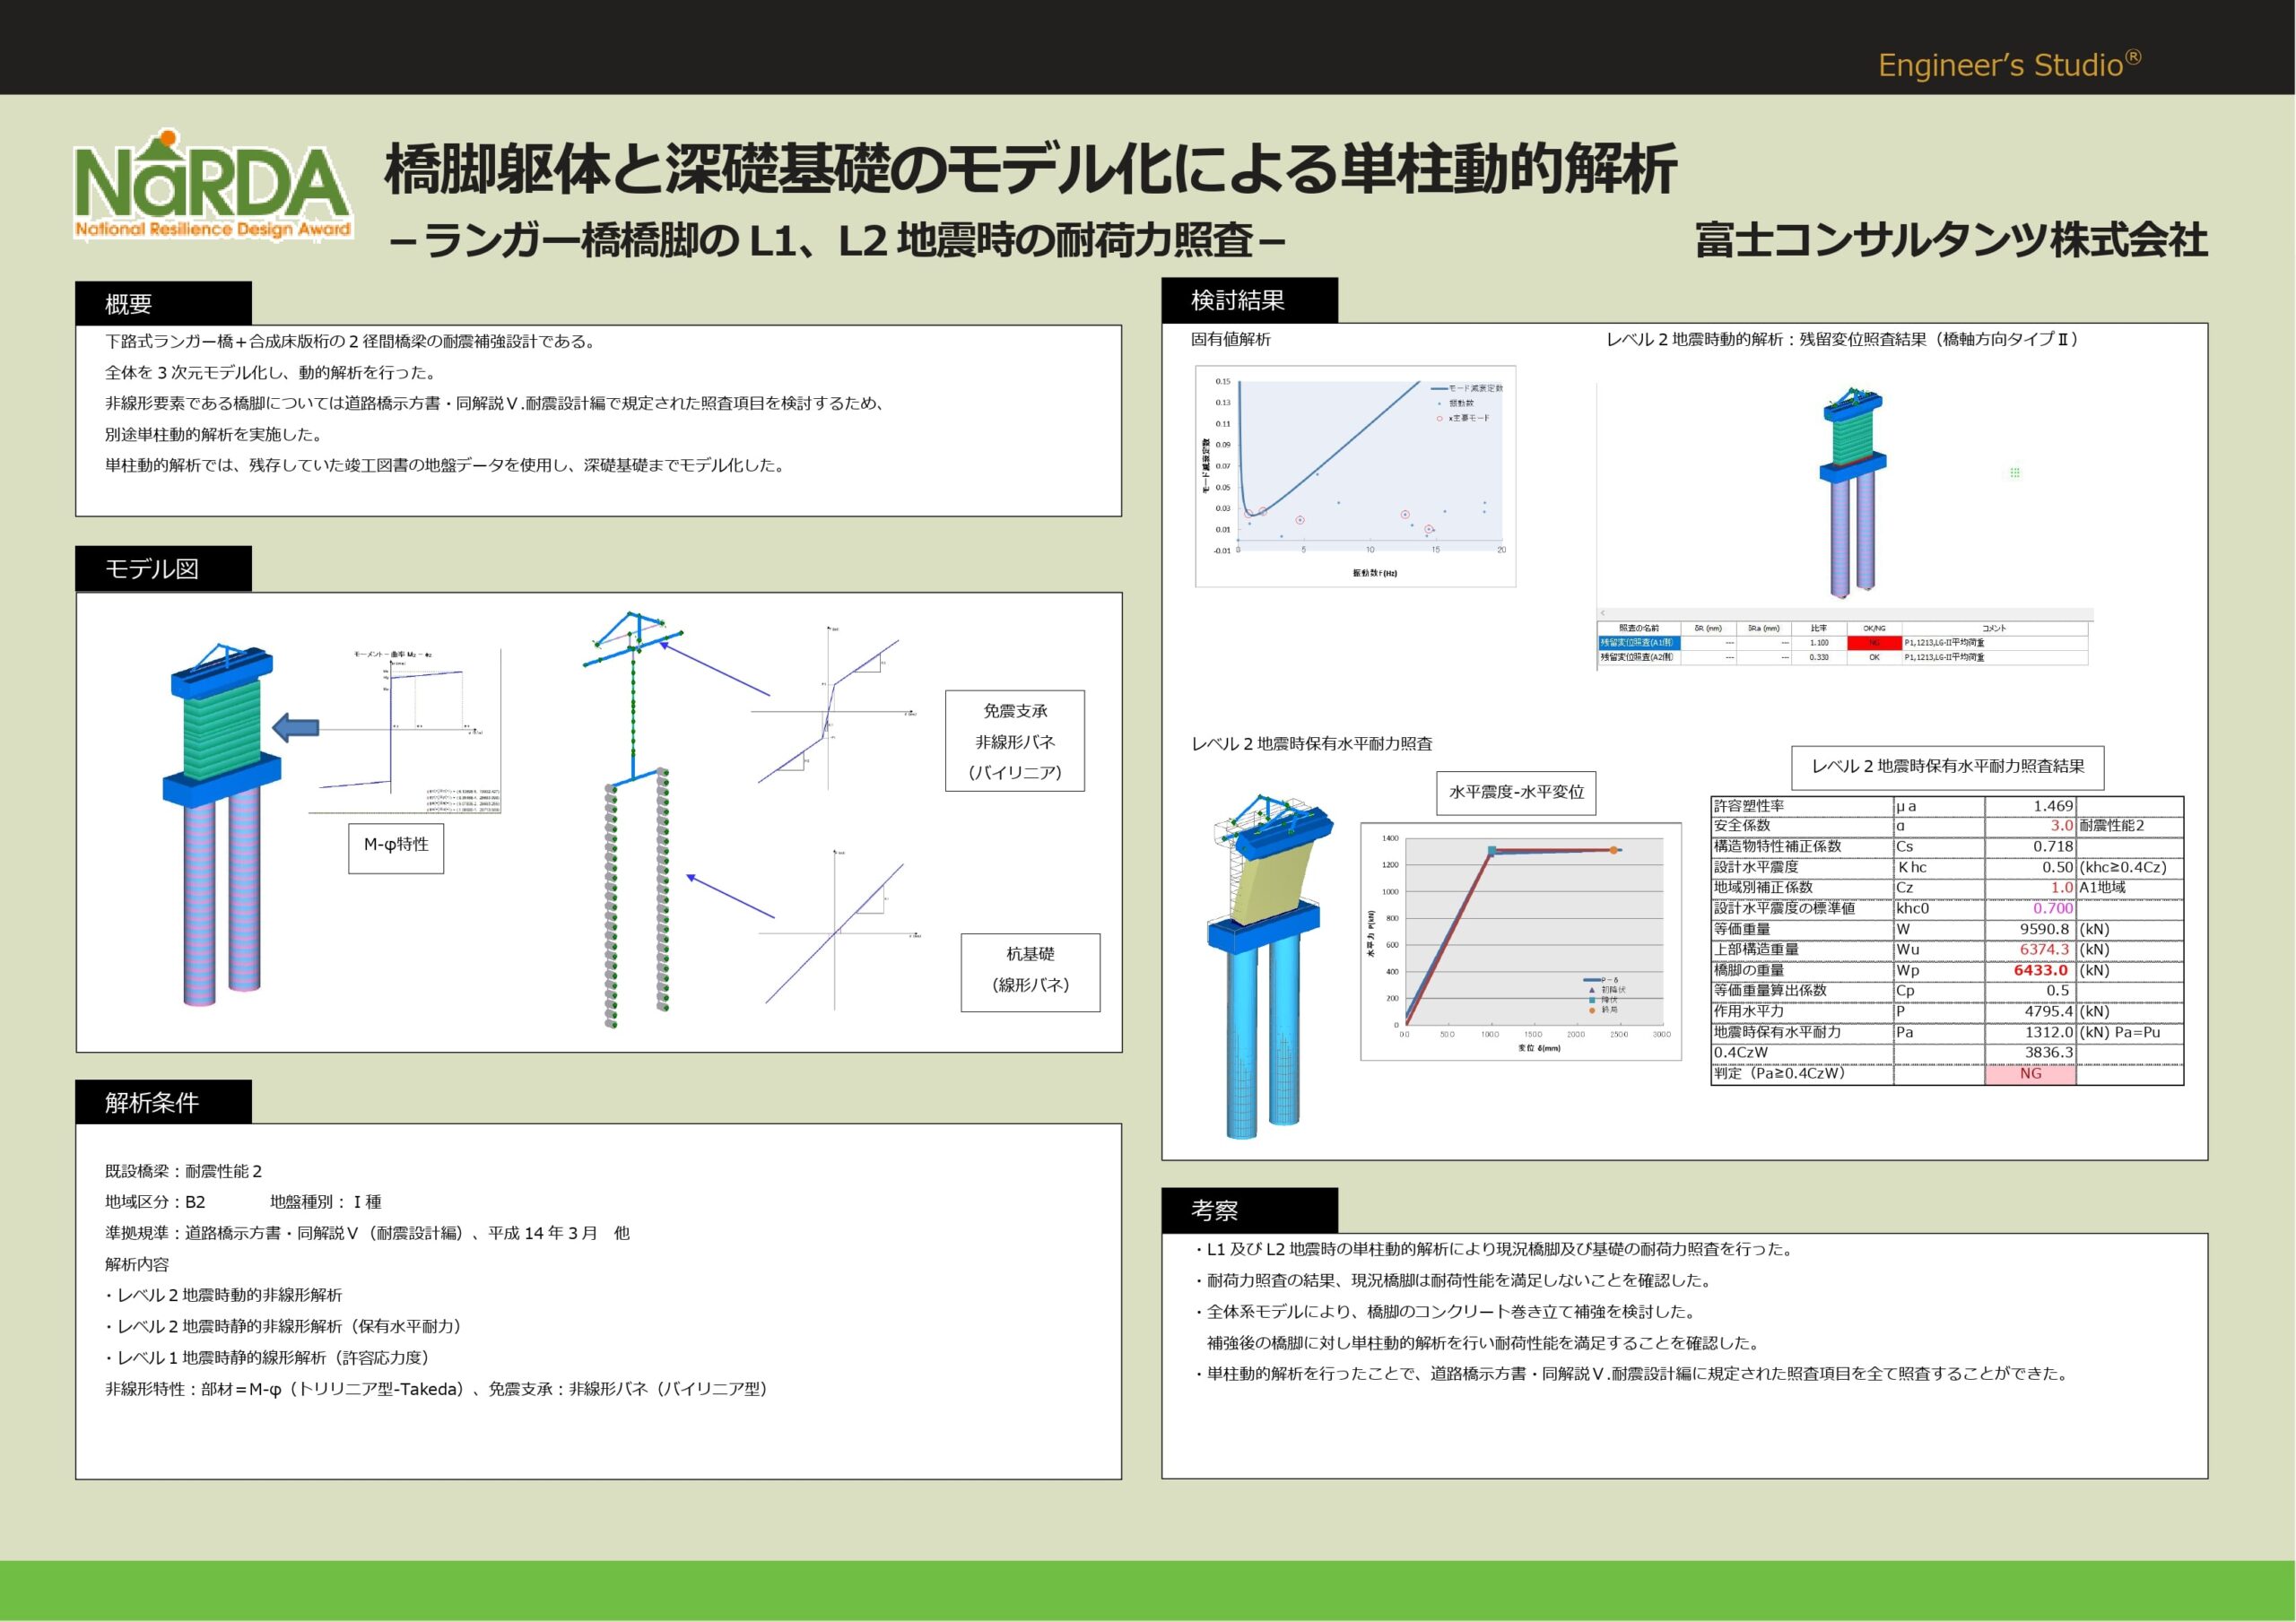Open the 3D pier model with green column
Screen dimensions: 2296x1622
coord(222,825)
